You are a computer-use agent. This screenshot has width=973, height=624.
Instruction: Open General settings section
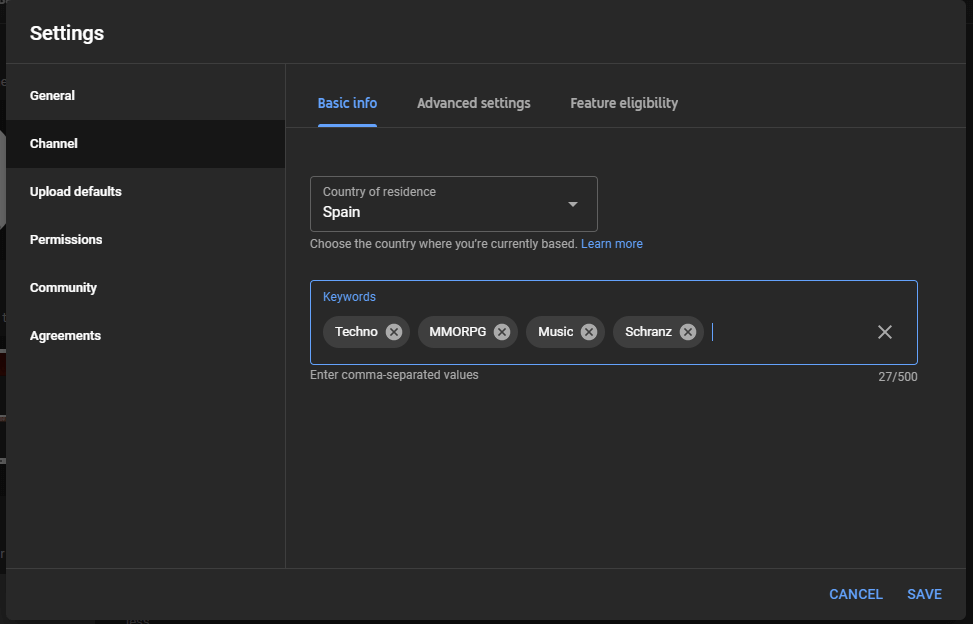[x=53, y=96]
